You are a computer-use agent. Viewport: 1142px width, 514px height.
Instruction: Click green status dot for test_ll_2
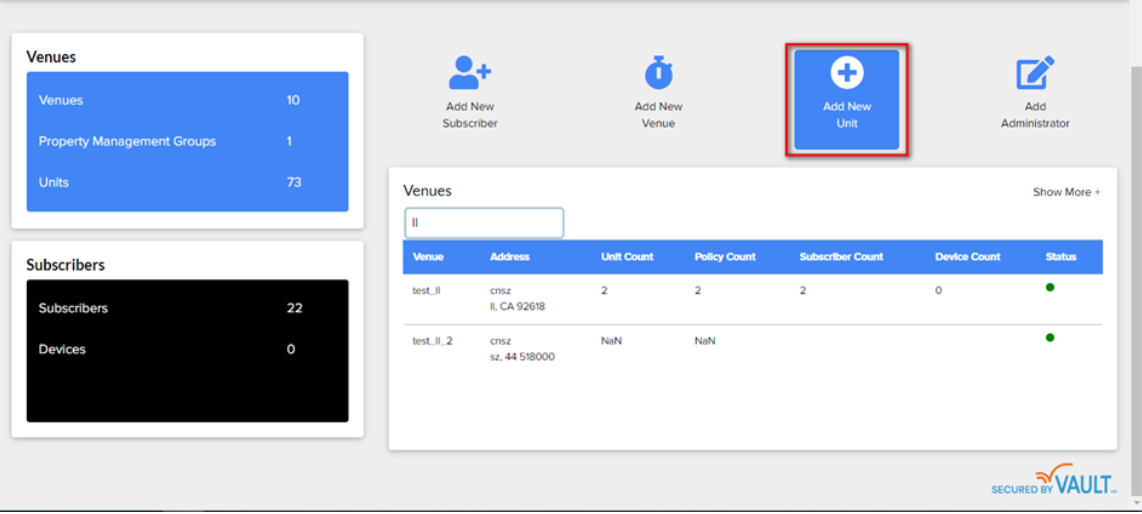click(1050, 338)
